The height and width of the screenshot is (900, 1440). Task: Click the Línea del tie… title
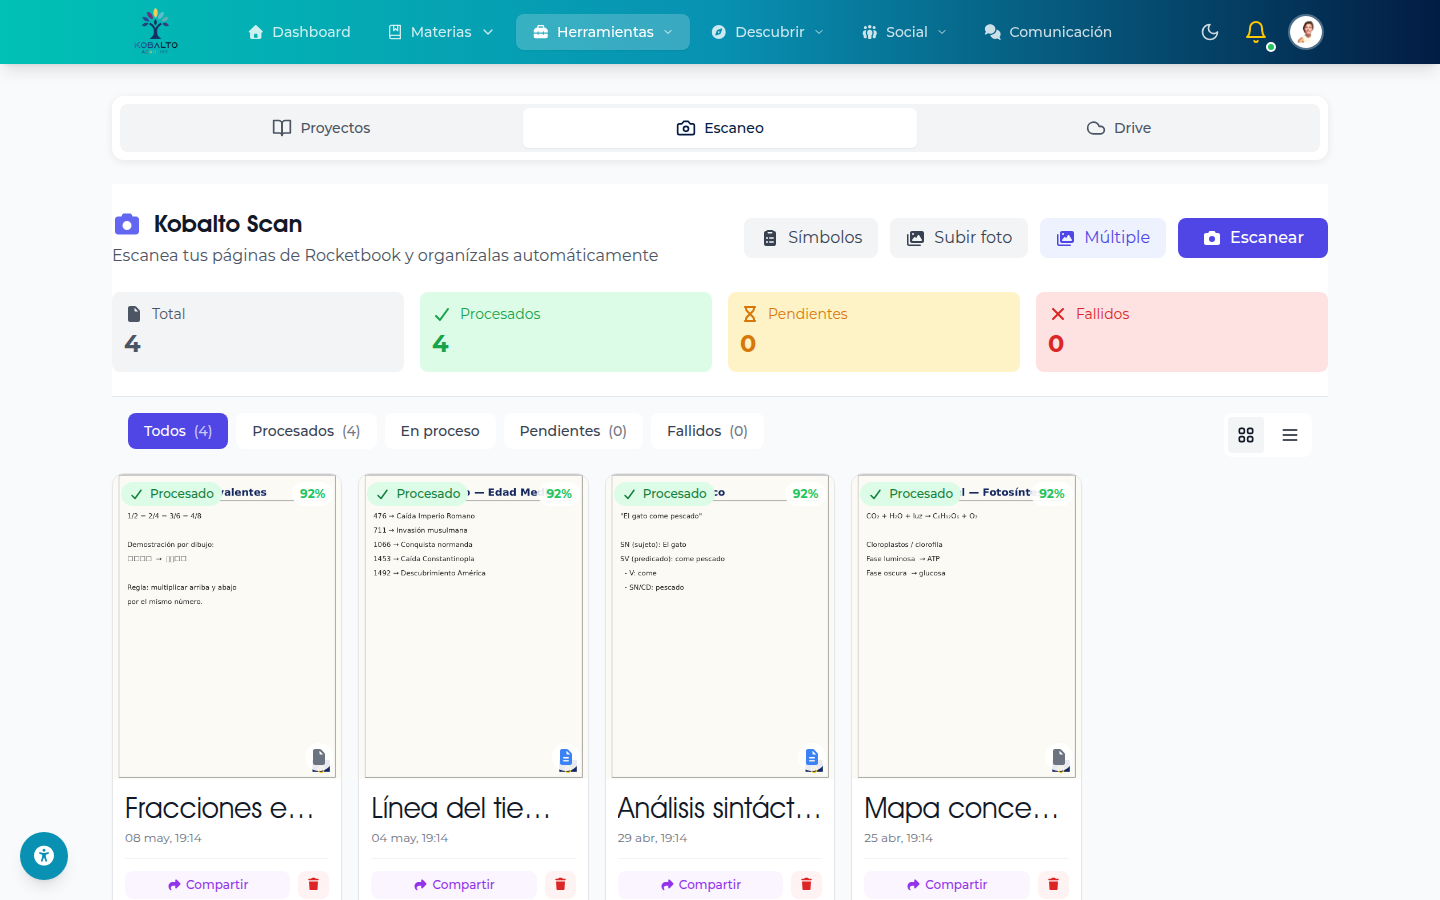click(461, 808)
